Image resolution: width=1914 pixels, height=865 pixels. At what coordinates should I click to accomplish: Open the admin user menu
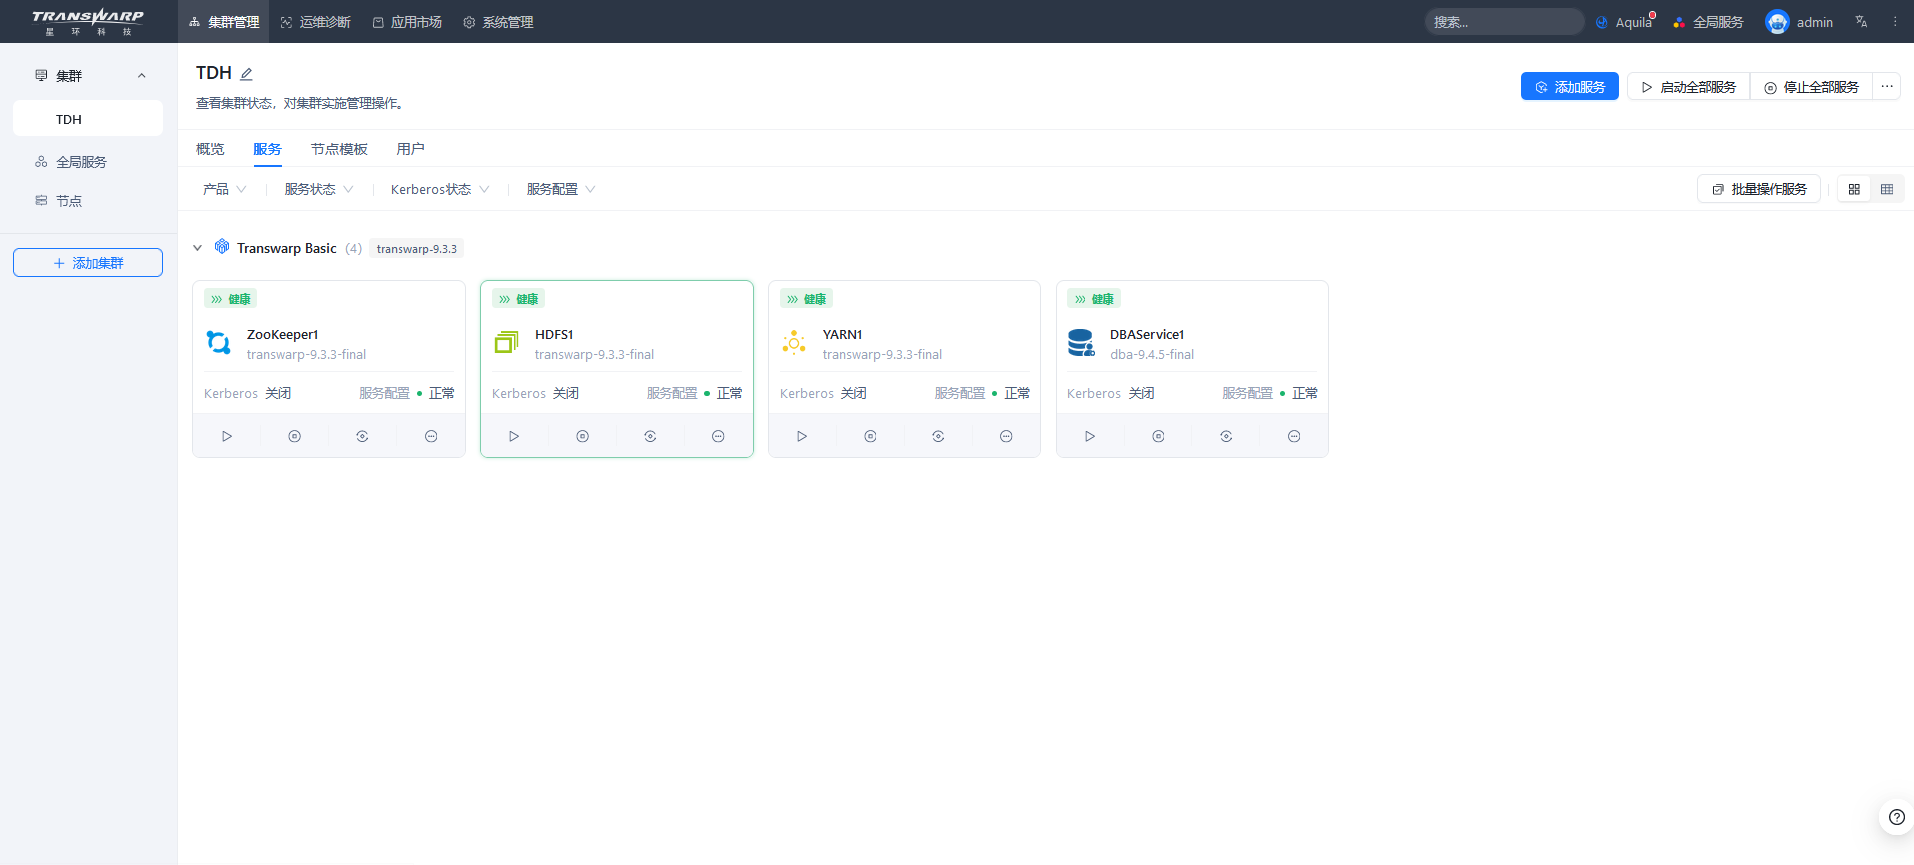click(x=1799, y=22)
